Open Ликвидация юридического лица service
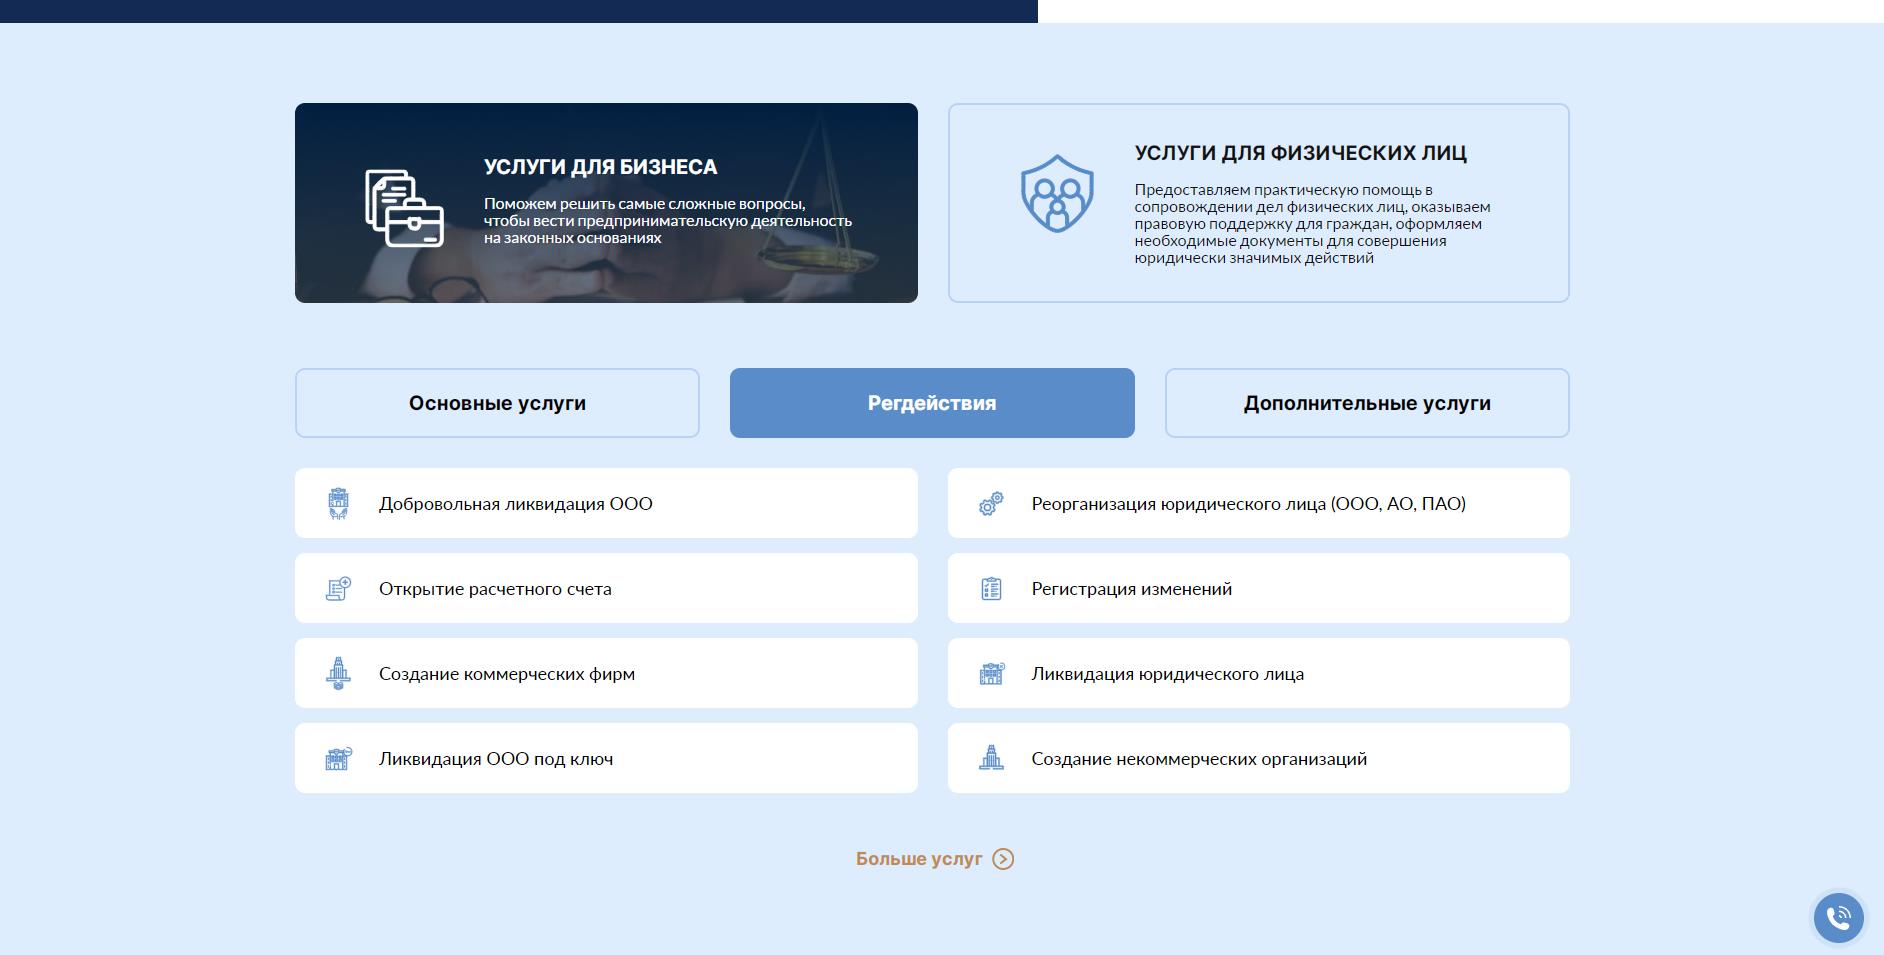This screenshot has width=1884, height=955. [1259, 673]
